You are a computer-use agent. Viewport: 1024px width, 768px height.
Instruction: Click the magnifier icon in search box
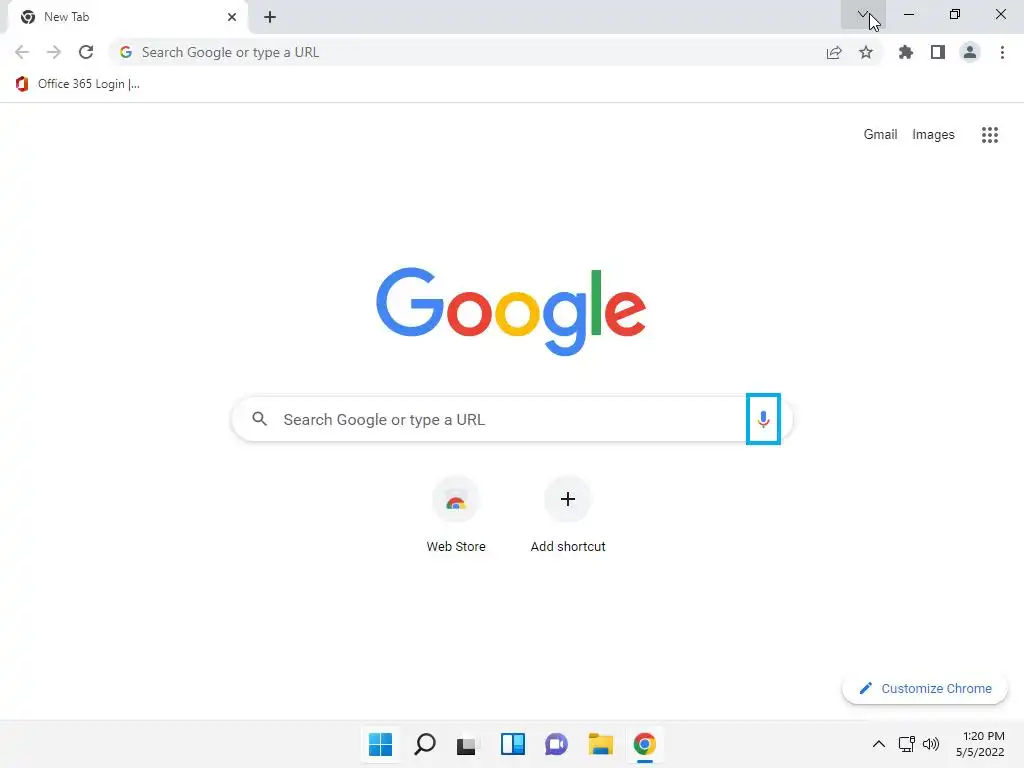coord(260,419)
